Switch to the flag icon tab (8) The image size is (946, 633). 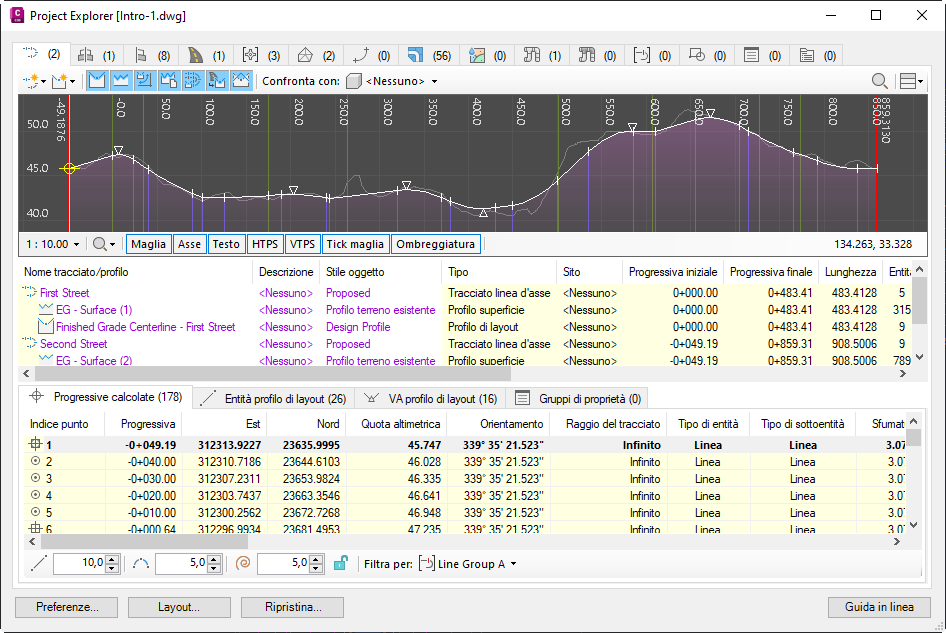151,56
